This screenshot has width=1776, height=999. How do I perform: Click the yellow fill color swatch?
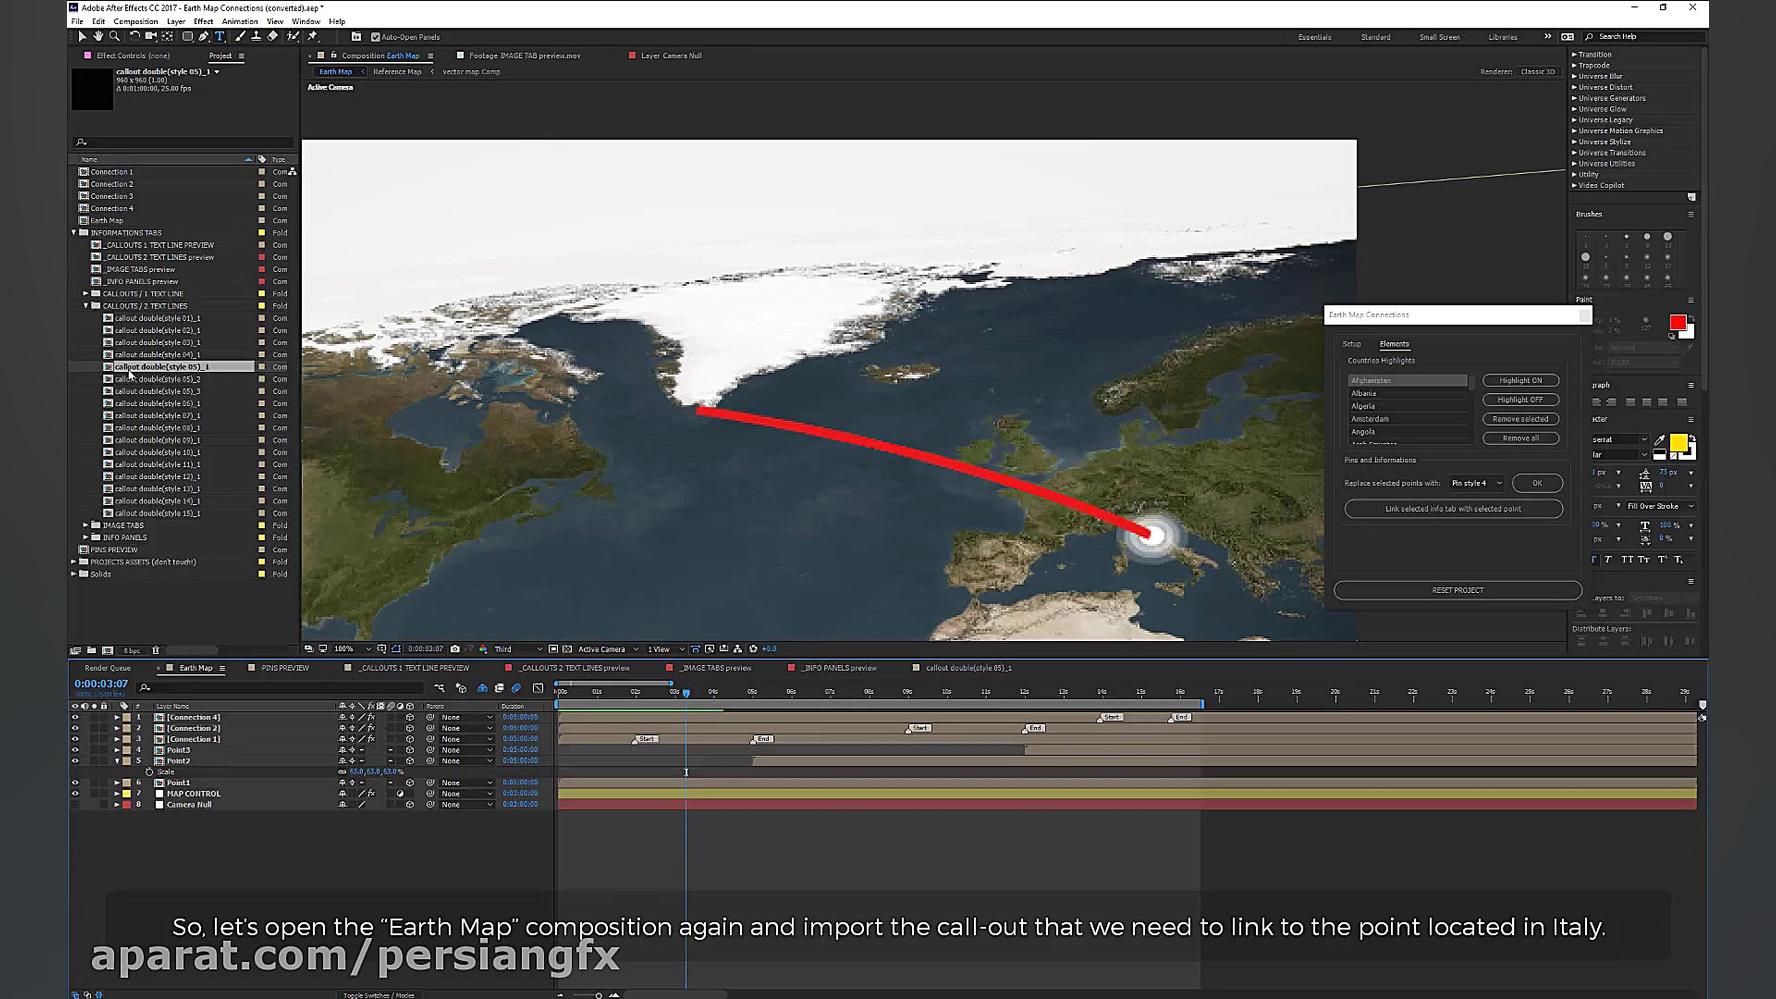pyautogui.click(x=1678, y=442)
